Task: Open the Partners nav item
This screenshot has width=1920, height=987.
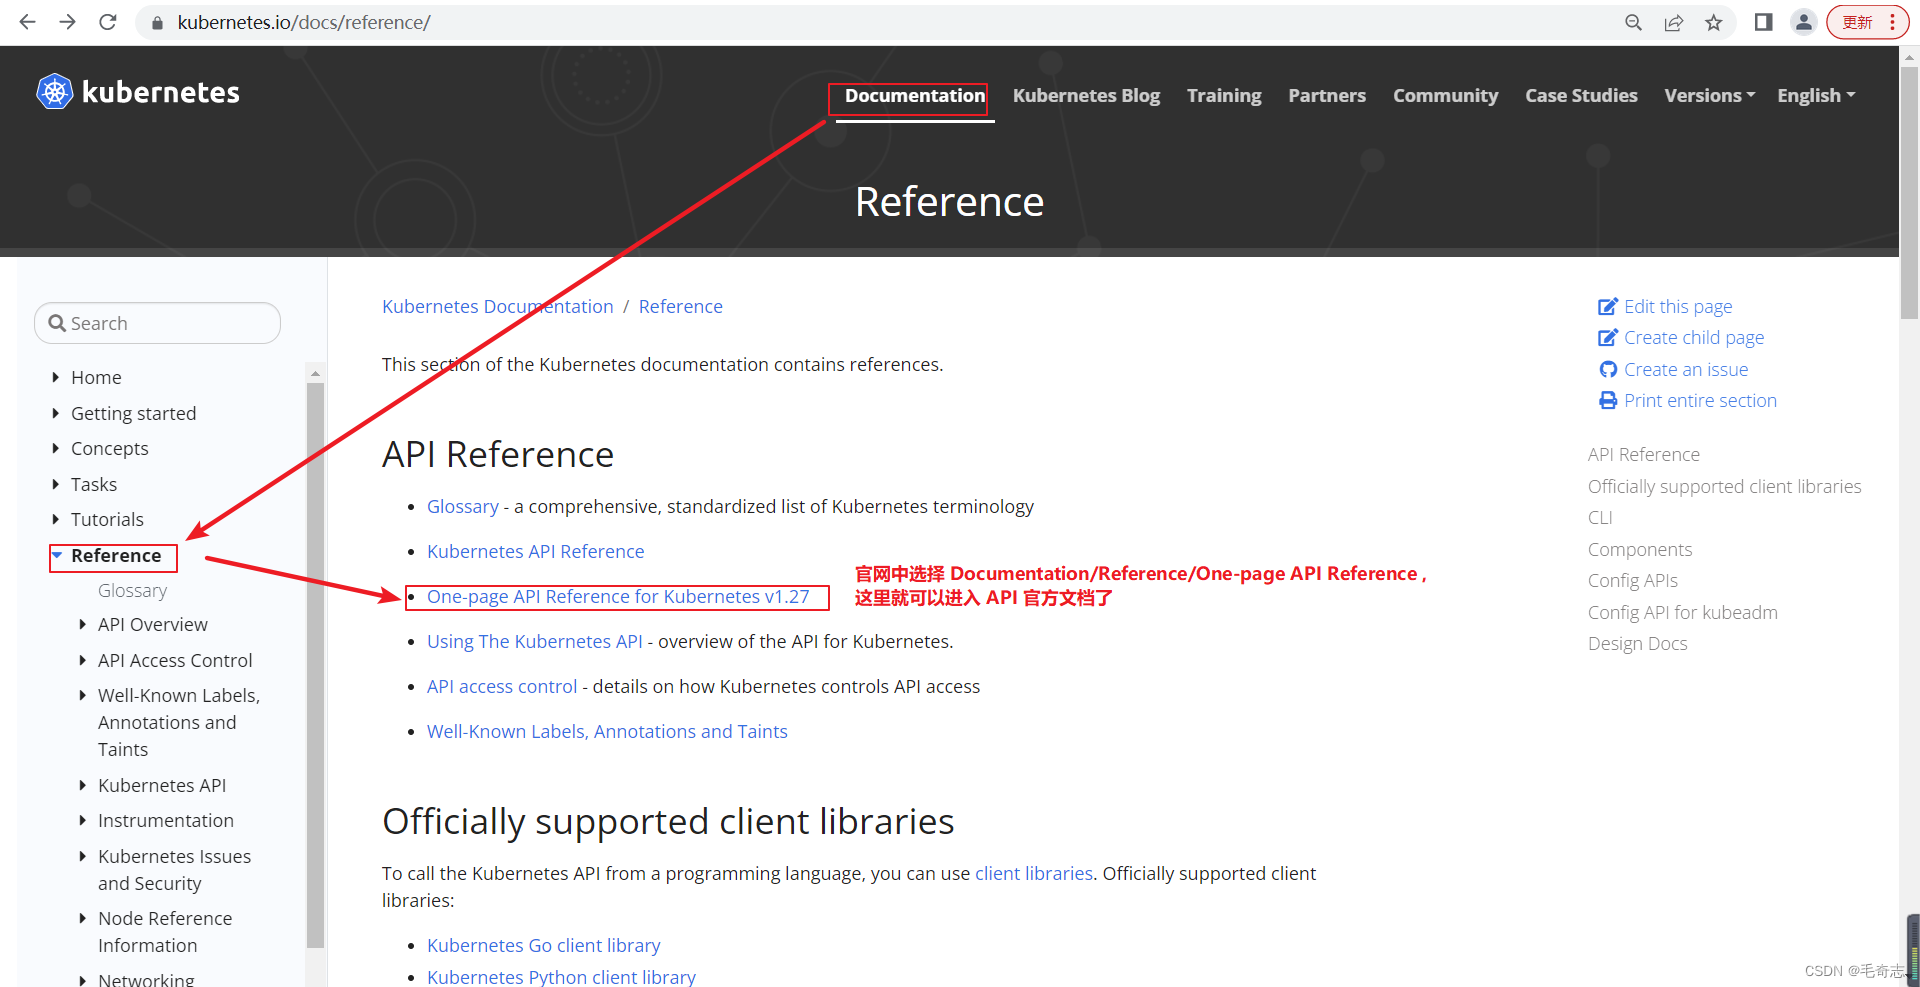Action: point(1327,95)
